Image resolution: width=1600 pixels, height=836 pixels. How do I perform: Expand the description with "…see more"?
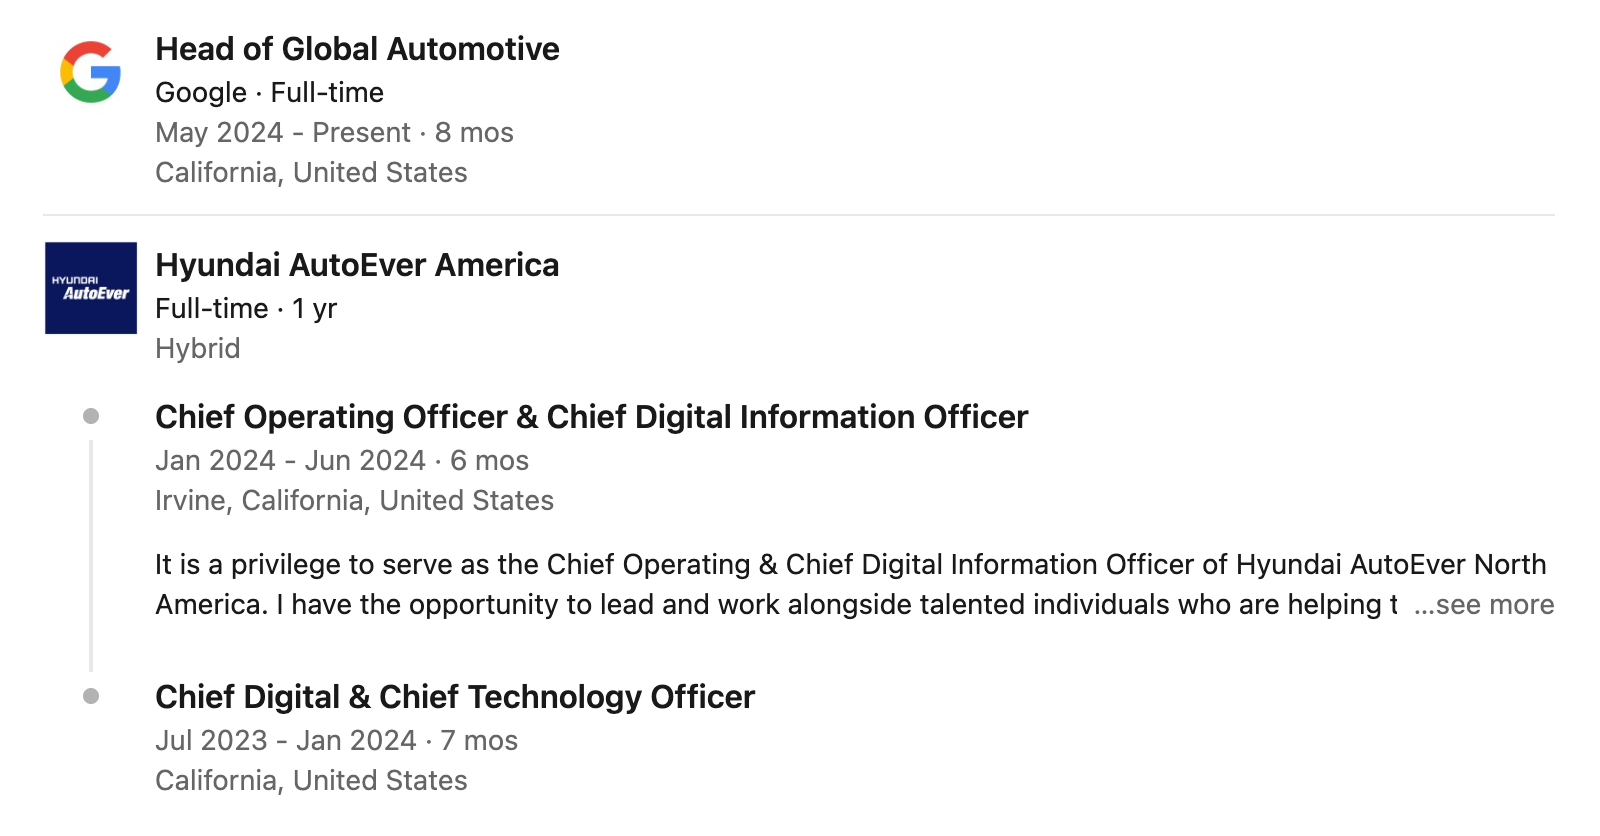(1484, 605)
